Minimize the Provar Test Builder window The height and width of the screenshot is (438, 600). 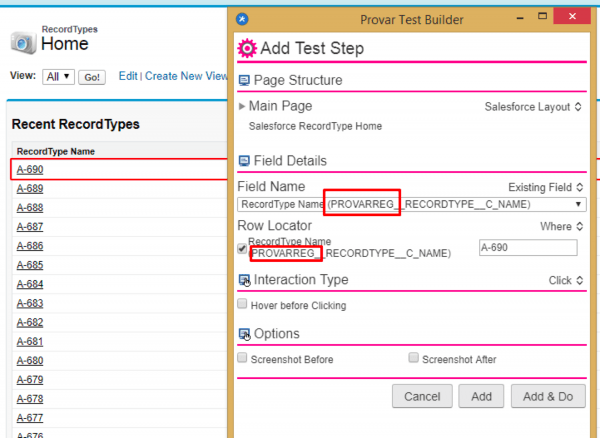pyautogui.click(x=520, y=18)
